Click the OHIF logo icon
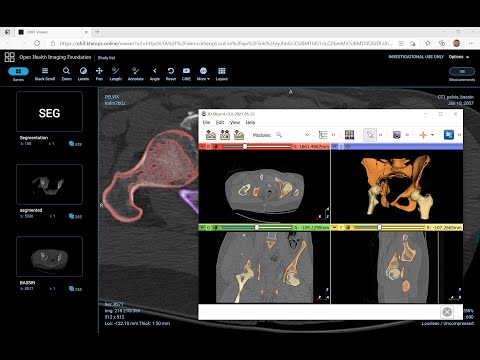 coord(10,57)
